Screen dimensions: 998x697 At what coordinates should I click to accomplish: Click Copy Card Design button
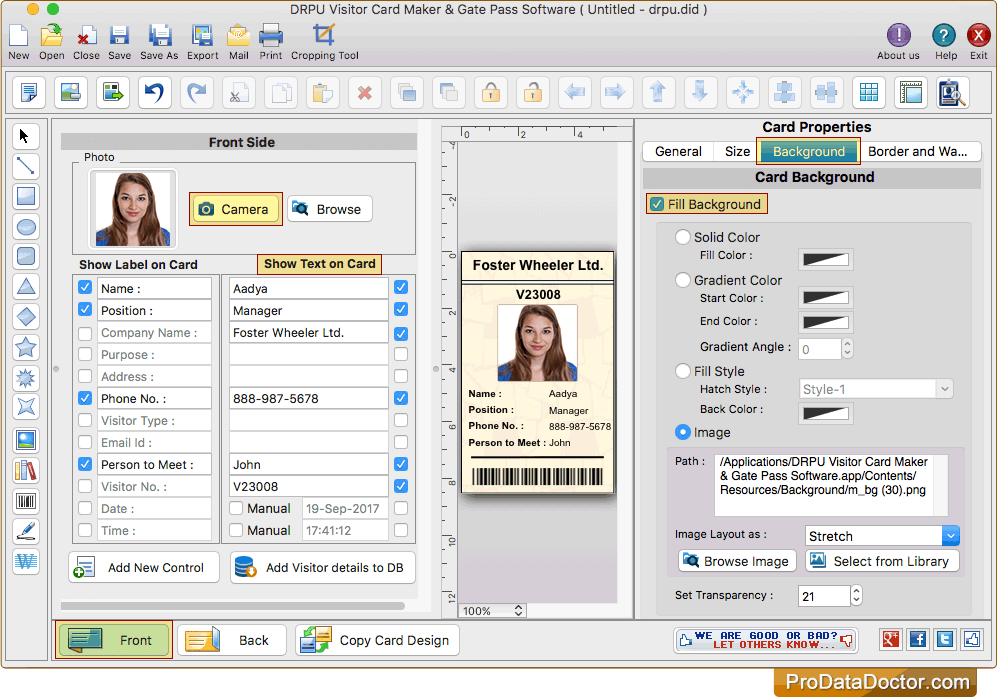[x=377, y=640]
